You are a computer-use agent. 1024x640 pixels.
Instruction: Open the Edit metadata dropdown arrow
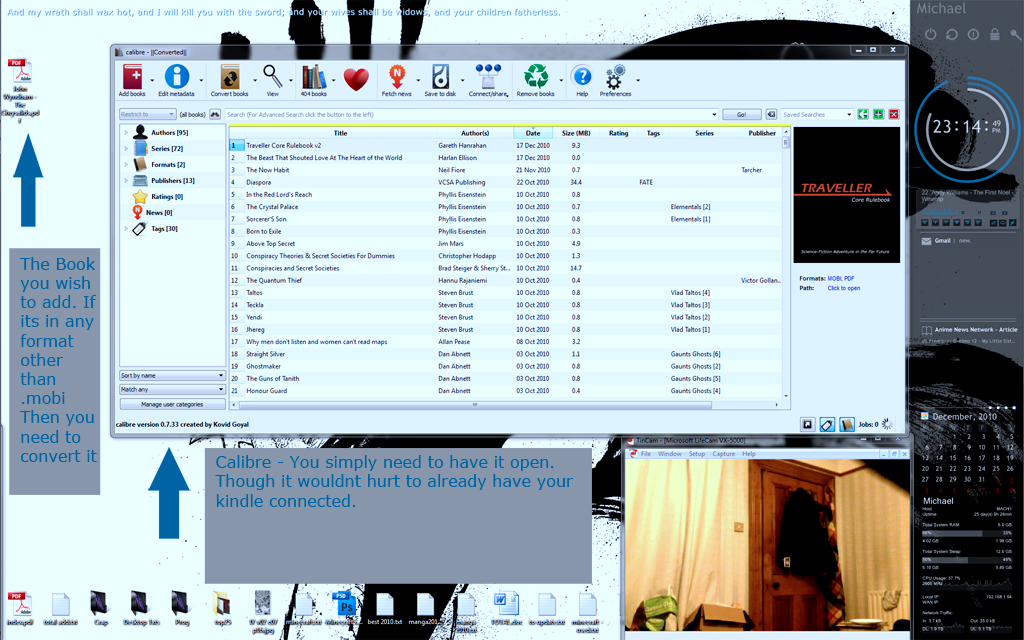(x=200, y=80)
